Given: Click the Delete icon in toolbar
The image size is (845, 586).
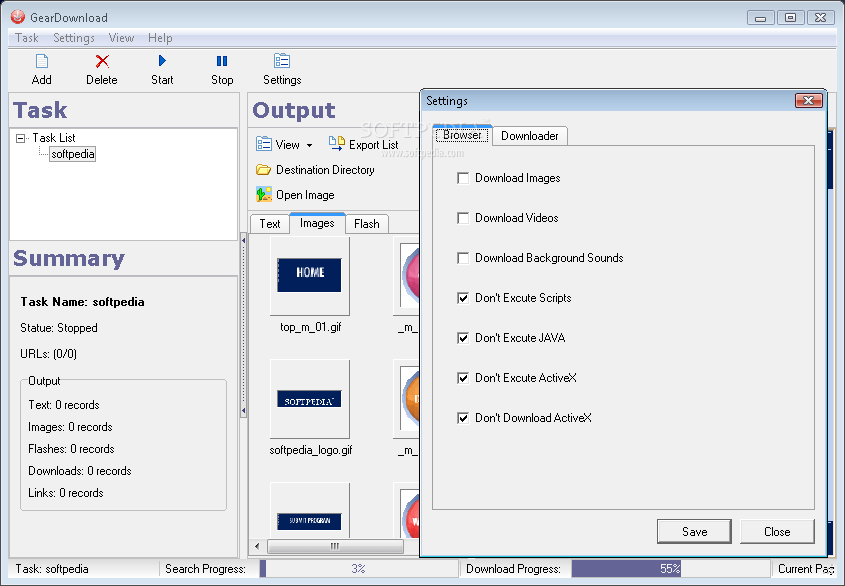Looking at the screenshot, I should tap(101, 68).
